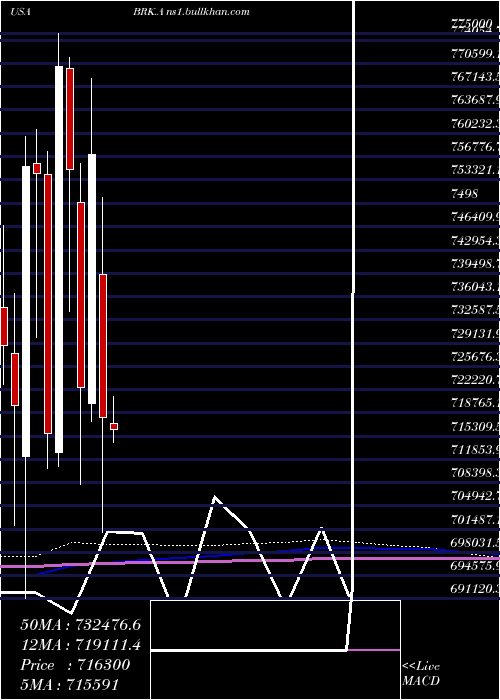Click the 736043 price axis label
The height and width of the screenshot is (700, 500).
pos(475,287)
